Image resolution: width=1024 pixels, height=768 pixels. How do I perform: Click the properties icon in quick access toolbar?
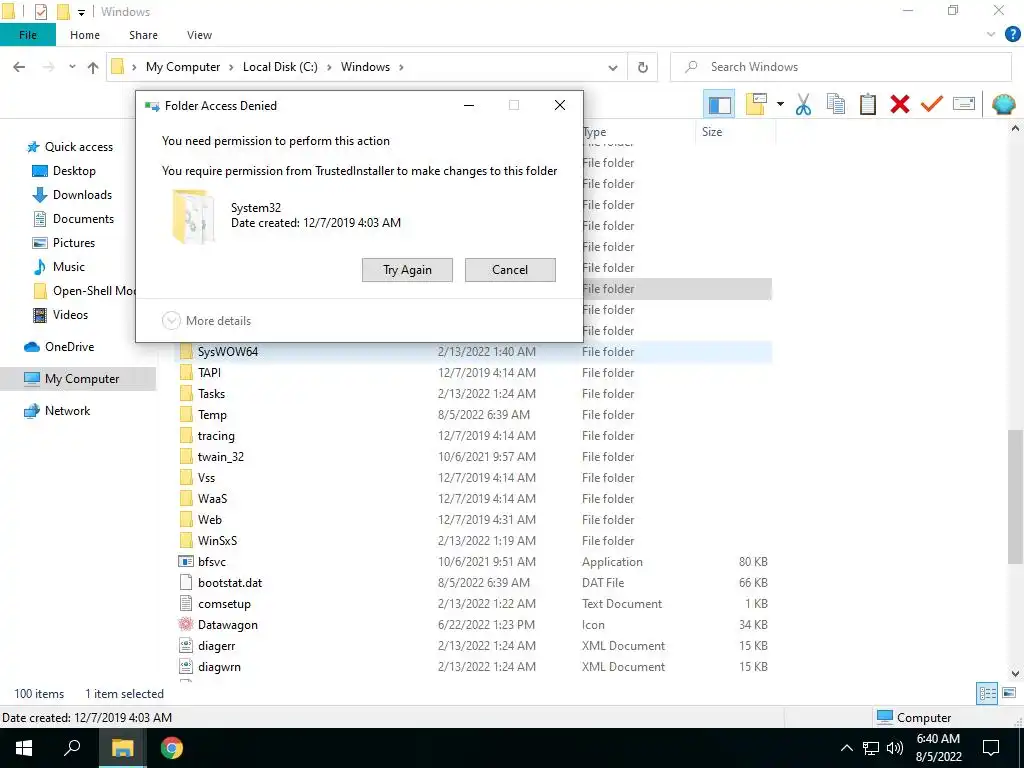40,12
